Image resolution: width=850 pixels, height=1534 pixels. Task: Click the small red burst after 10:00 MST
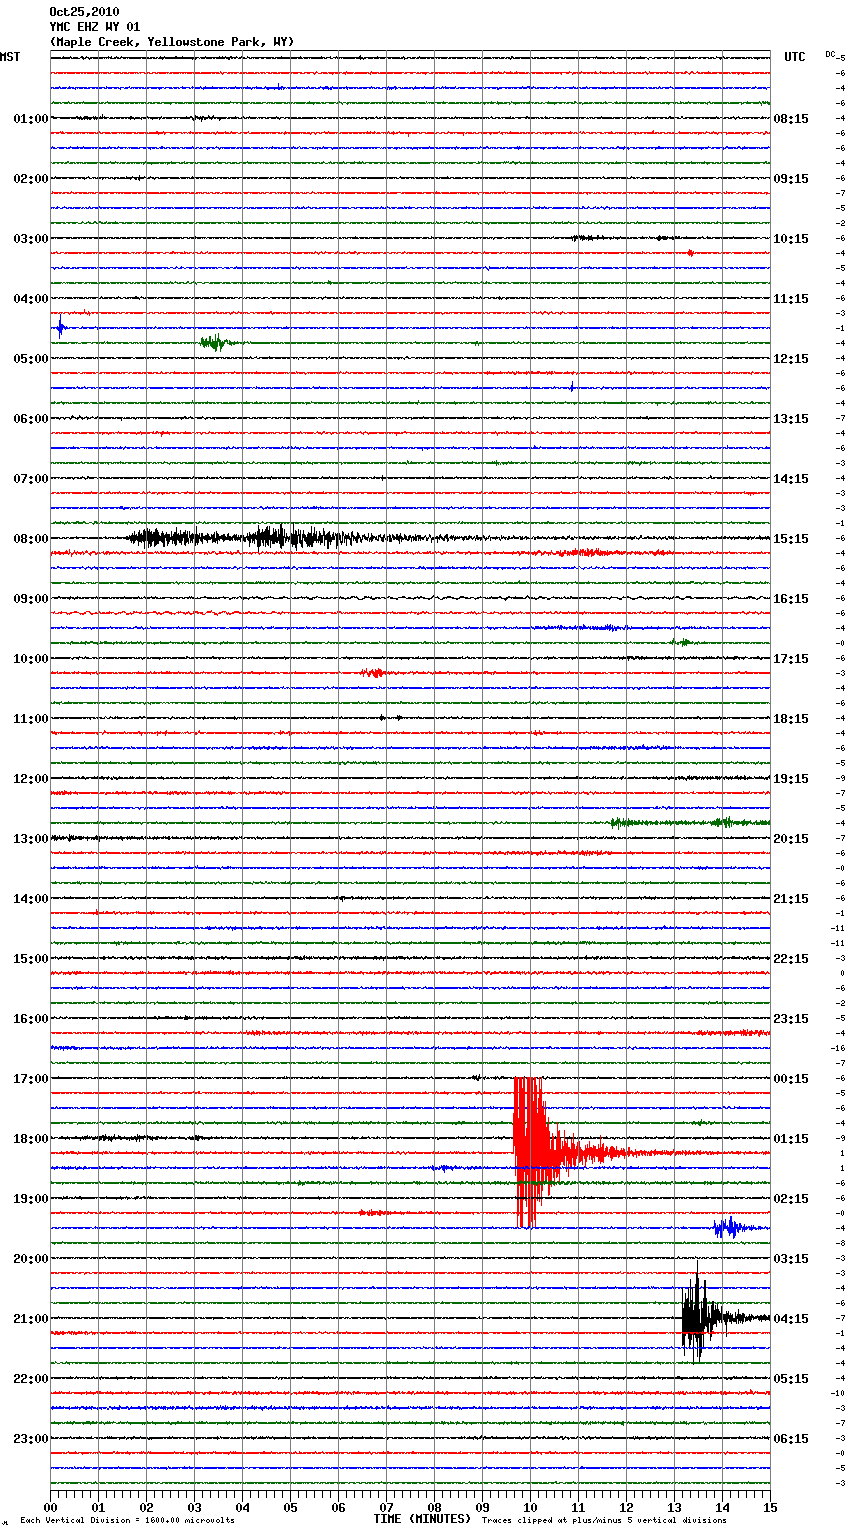click(x=372, y=673)
